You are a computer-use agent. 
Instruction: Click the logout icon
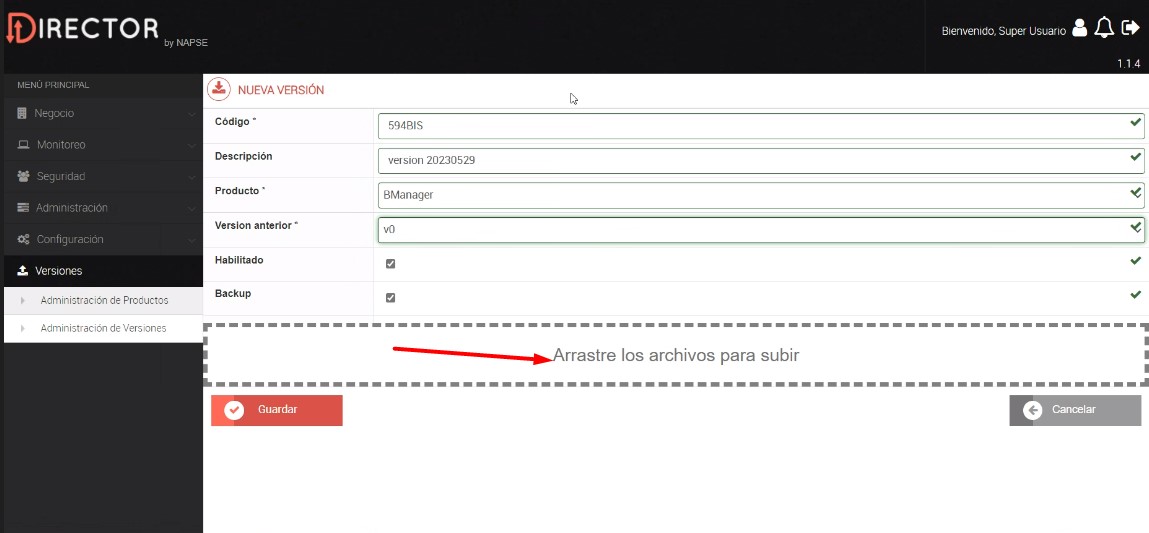point(1131,28)
